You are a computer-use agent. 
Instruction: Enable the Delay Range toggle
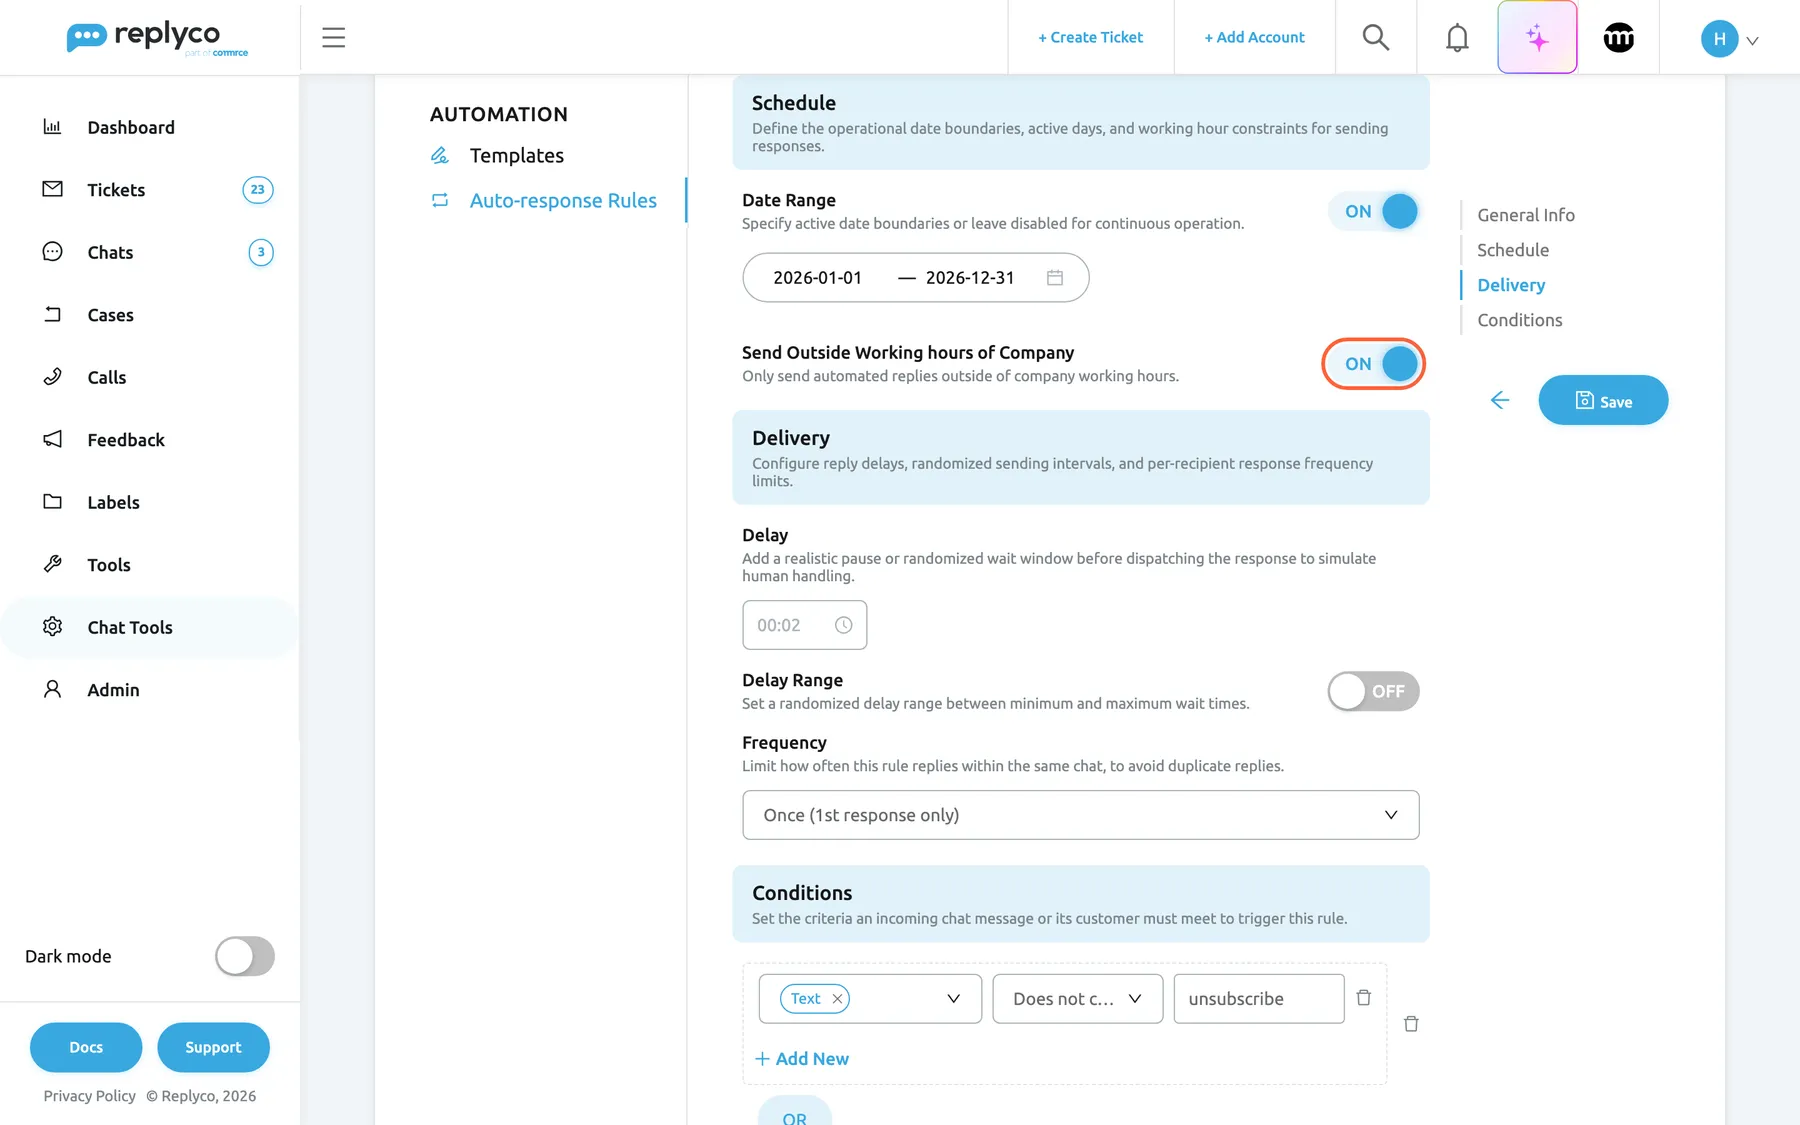point(1373,691)
